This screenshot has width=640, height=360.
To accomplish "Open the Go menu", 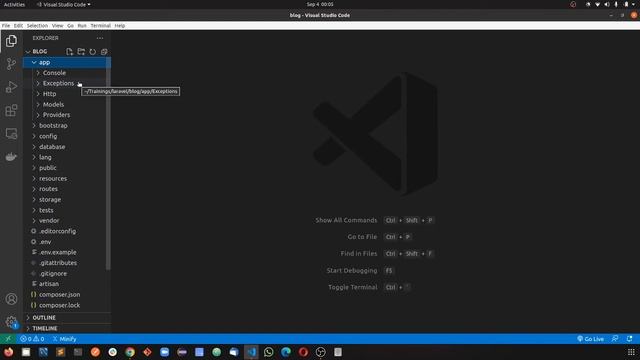I will (x=71, y=26).
